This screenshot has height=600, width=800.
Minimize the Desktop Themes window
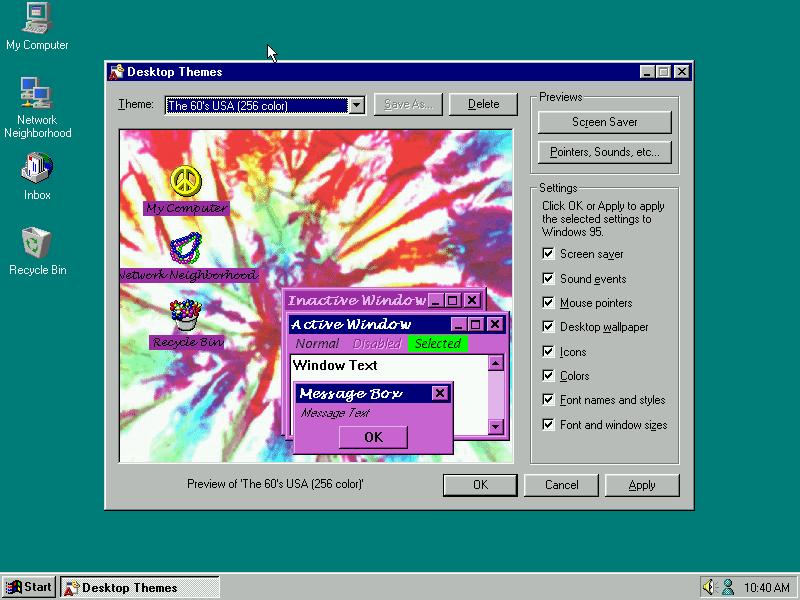click(x=647, y=72)
